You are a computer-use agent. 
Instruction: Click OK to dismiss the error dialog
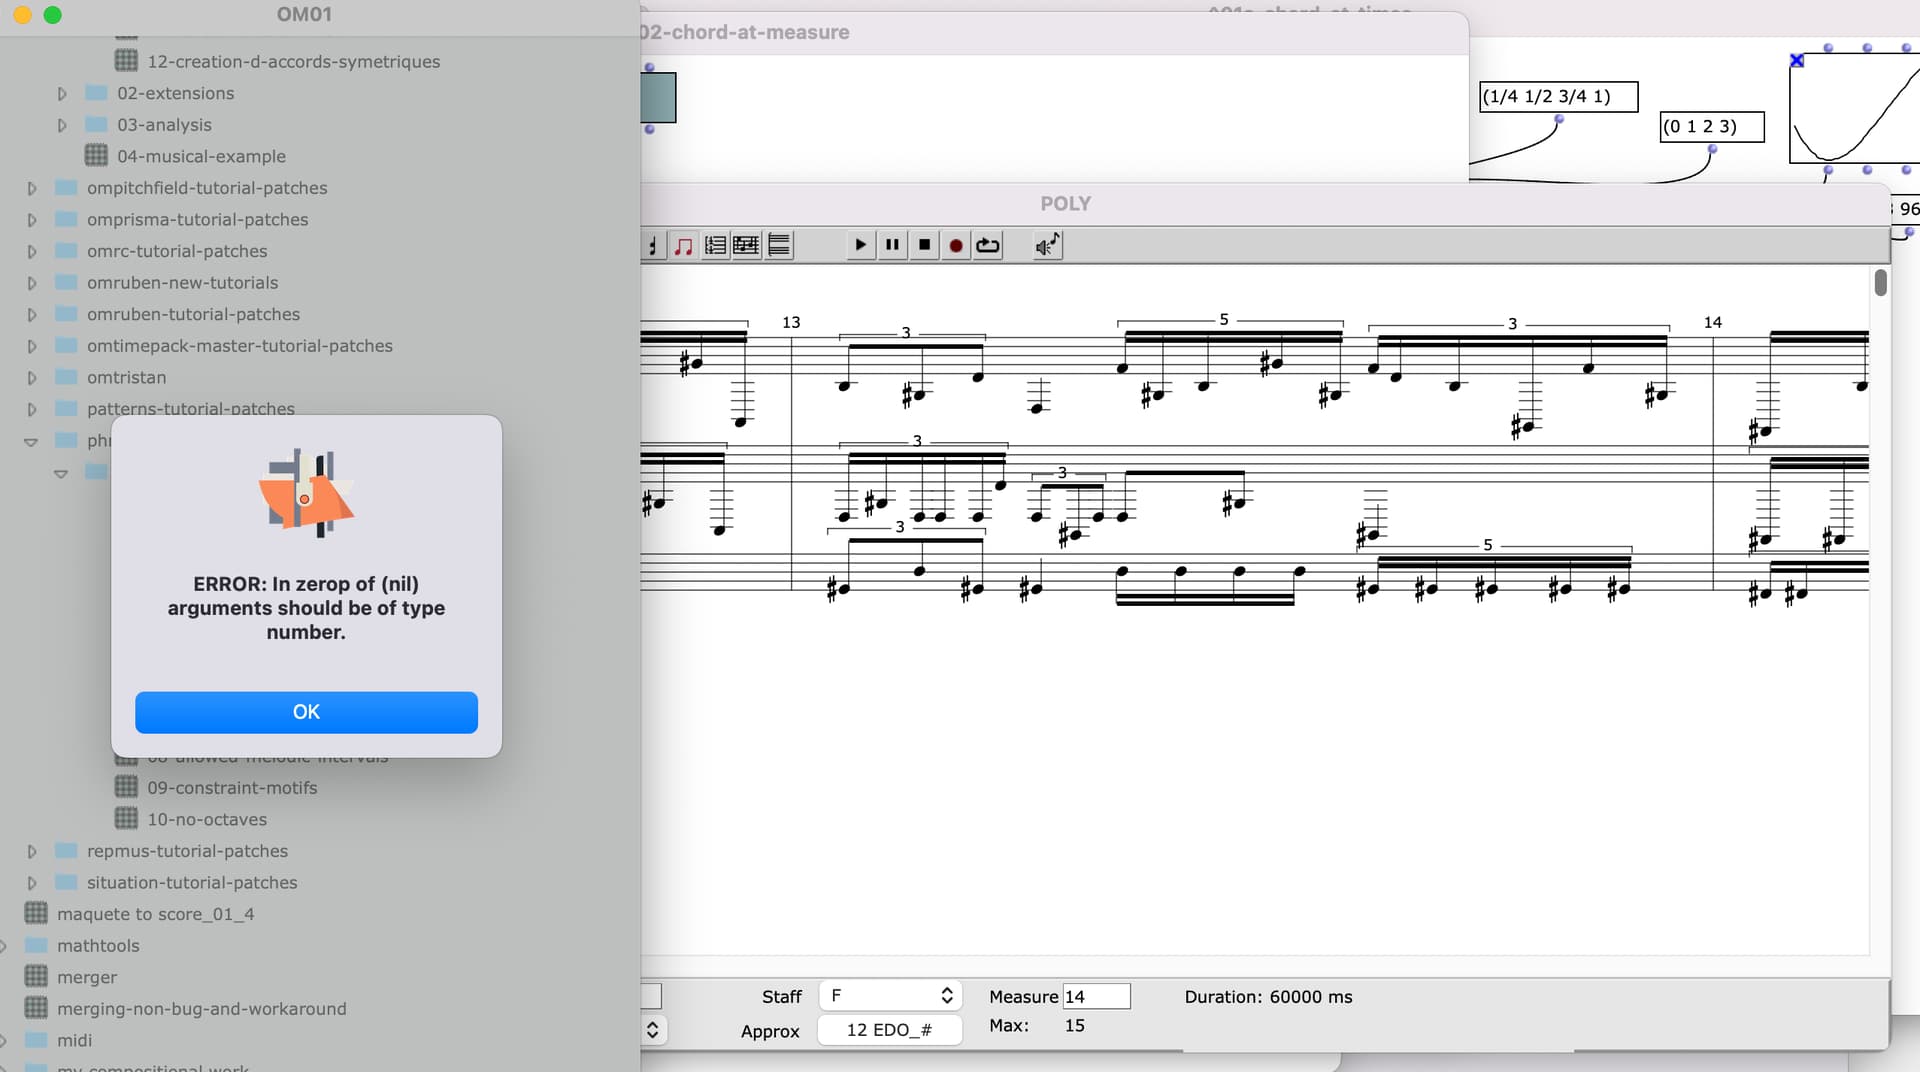click(306, 712)
